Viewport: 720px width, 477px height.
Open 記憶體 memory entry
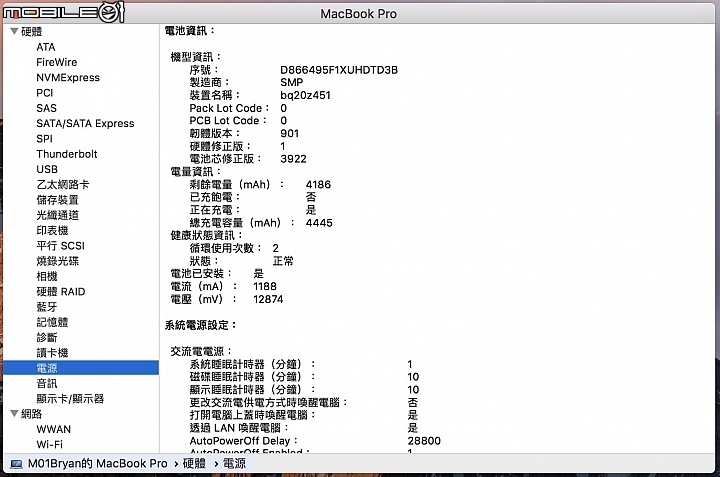52,322
